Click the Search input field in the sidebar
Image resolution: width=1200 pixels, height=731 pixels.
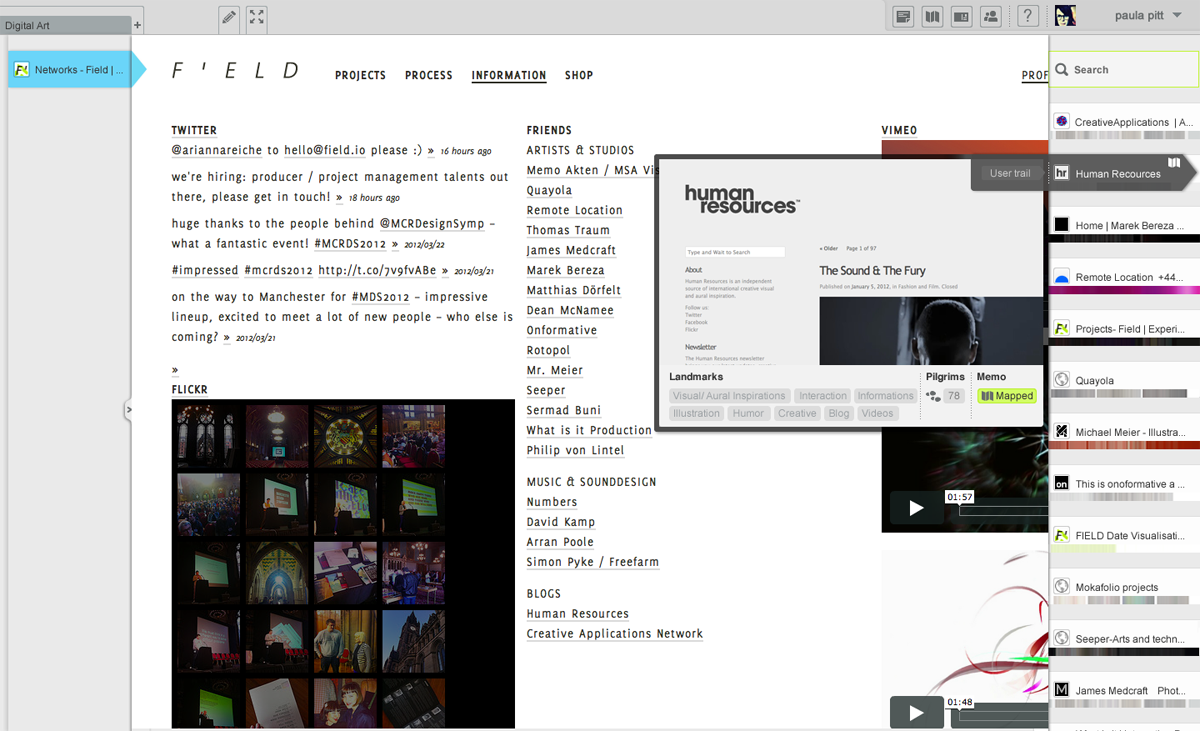tap(1124, 70)
